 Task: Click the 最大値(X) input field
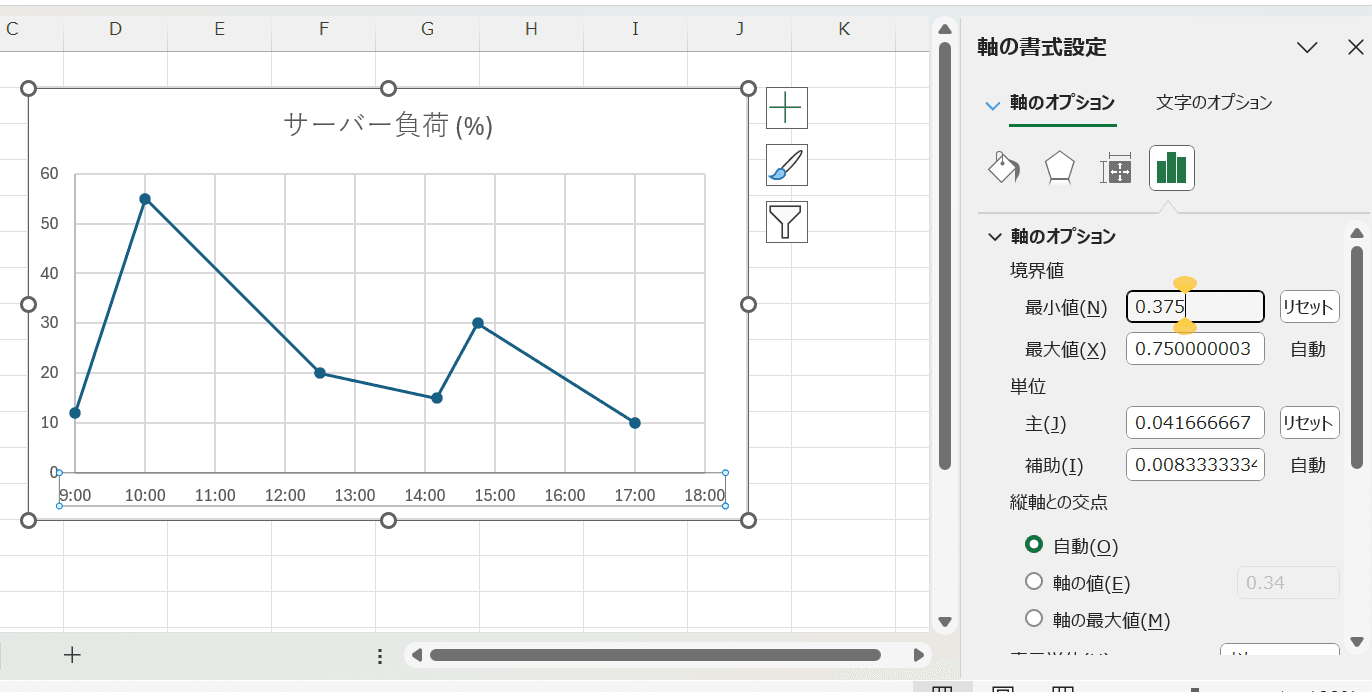[x=1195, y=349]
